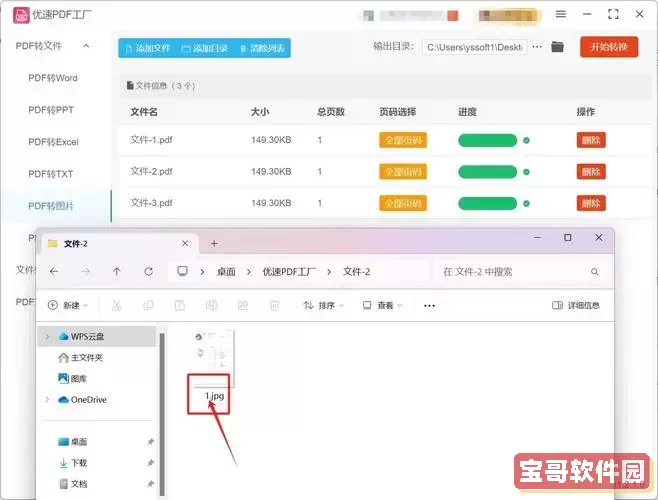Select PDF转Excel in the sidebar

(x=53, y=142)
